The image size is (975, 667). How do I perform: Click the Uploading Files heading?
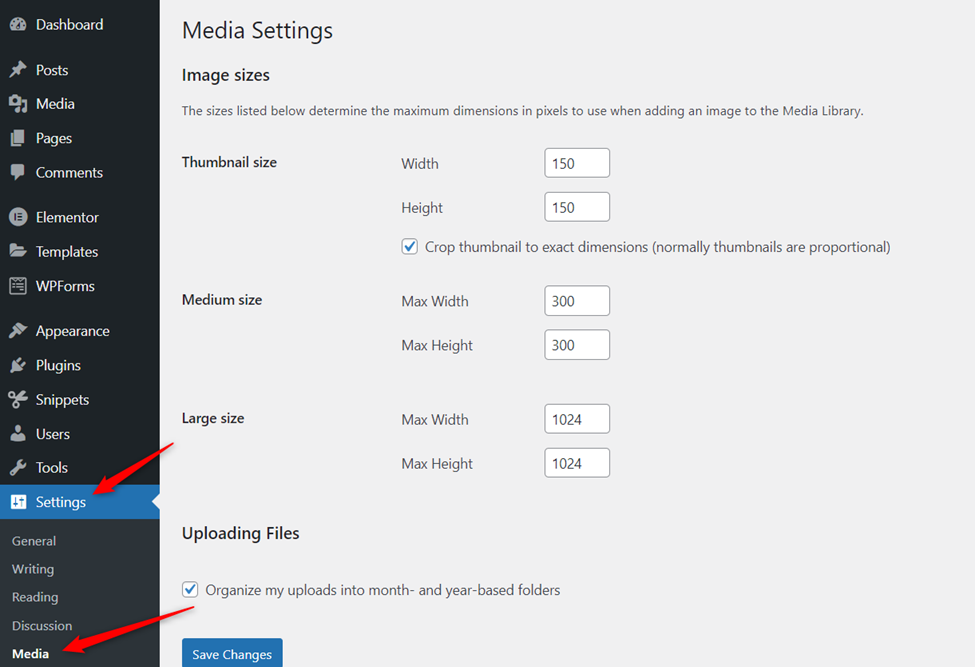coord(240,533)
